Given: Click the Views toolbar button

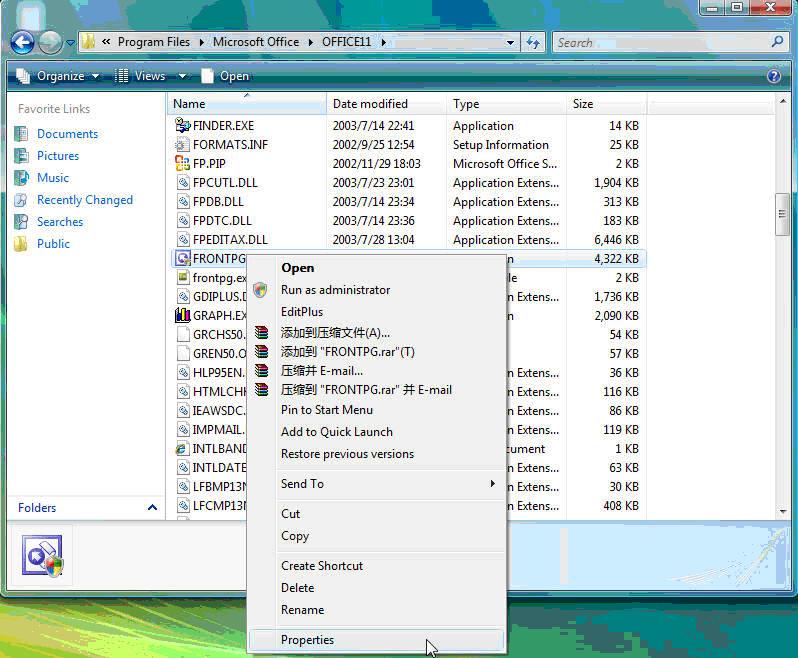Looking at the screenshot, I should click(140, 76).
